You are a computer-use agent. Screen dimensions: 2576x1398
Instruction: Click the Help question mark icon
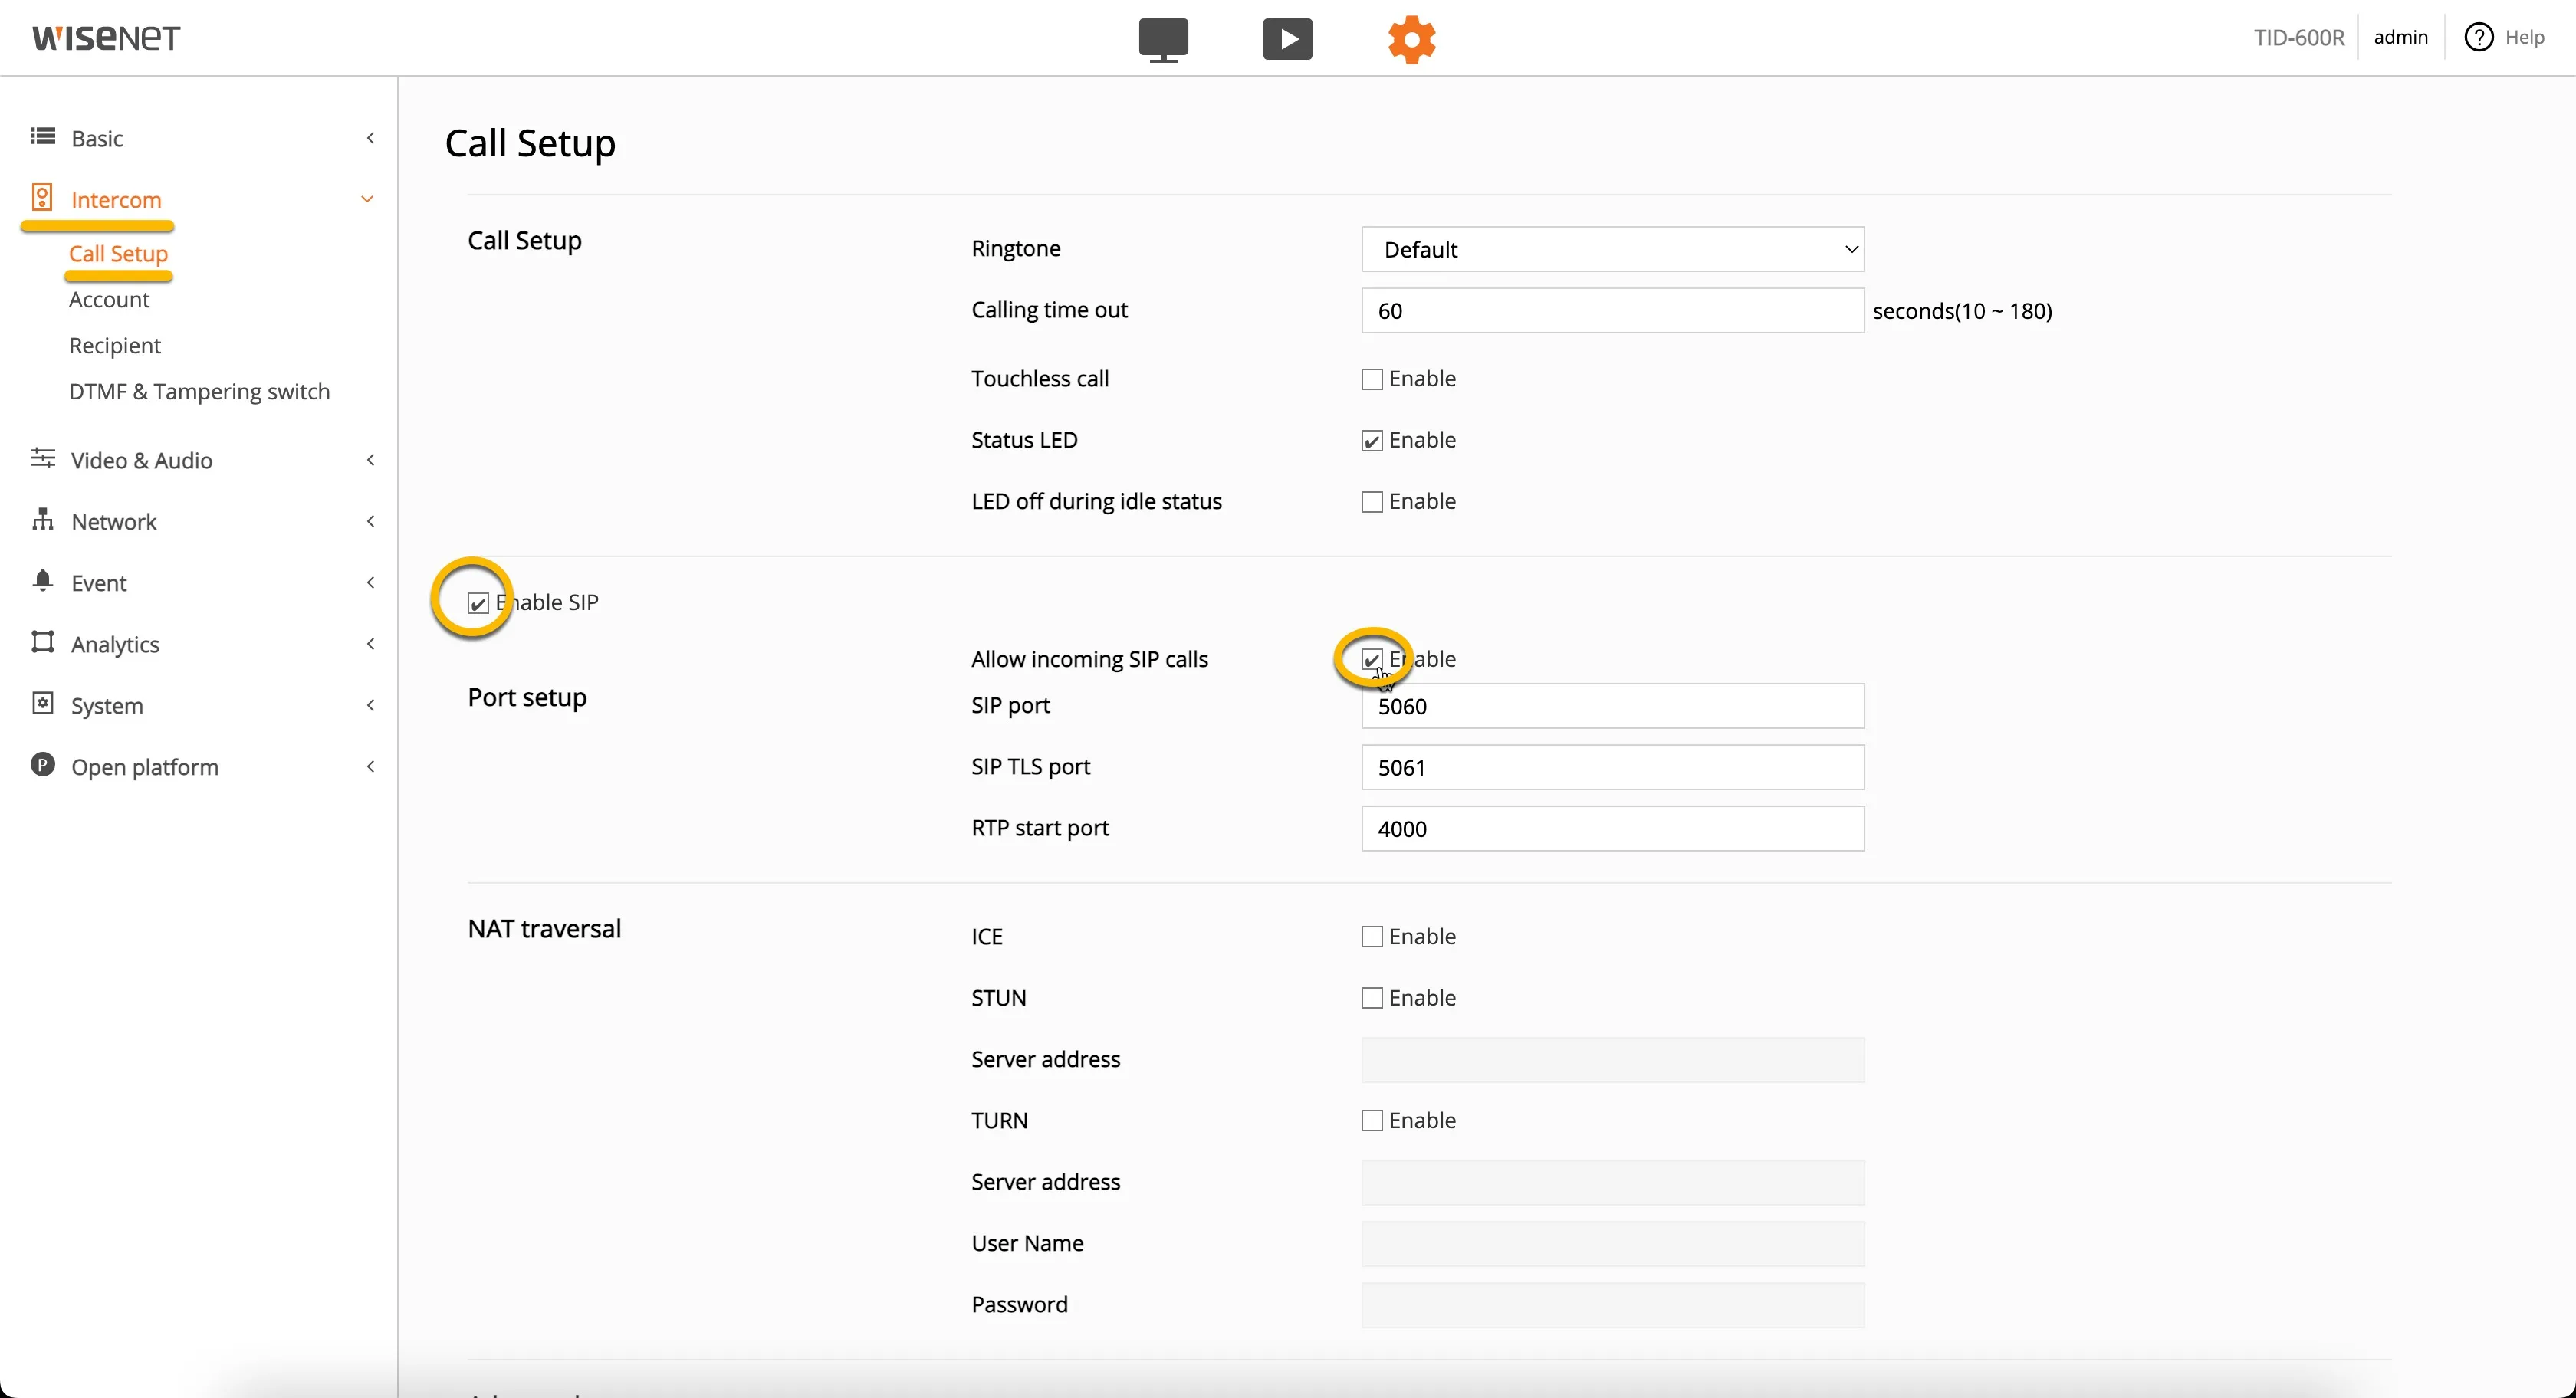coord(2478,37)
